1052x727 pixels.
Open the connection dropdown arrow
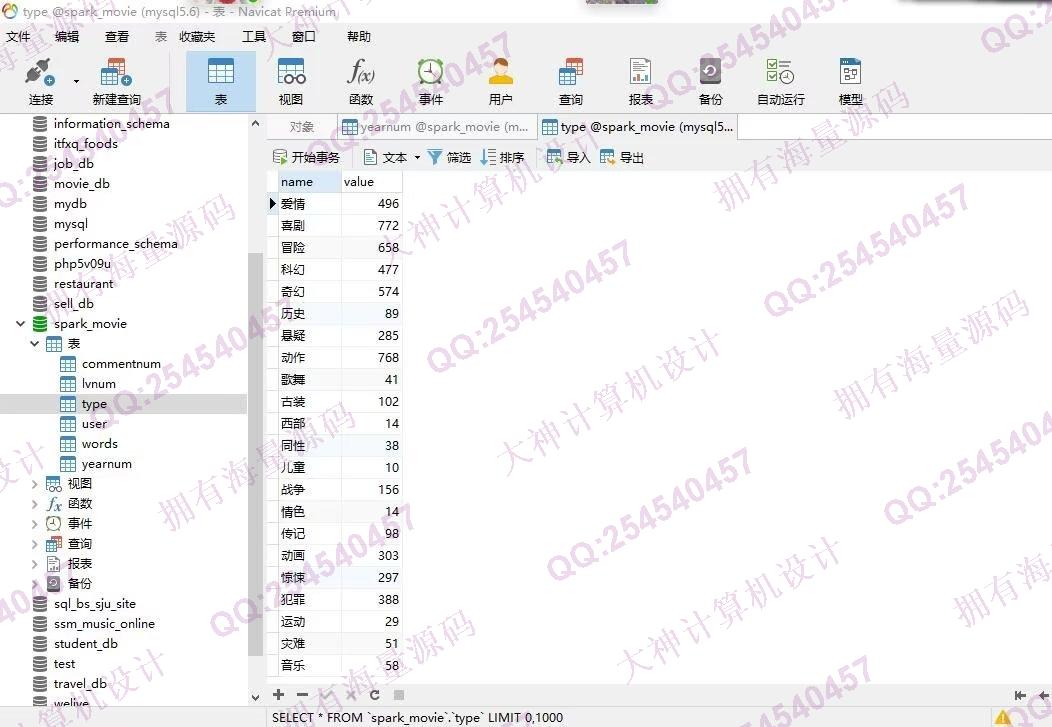(76, 81)
